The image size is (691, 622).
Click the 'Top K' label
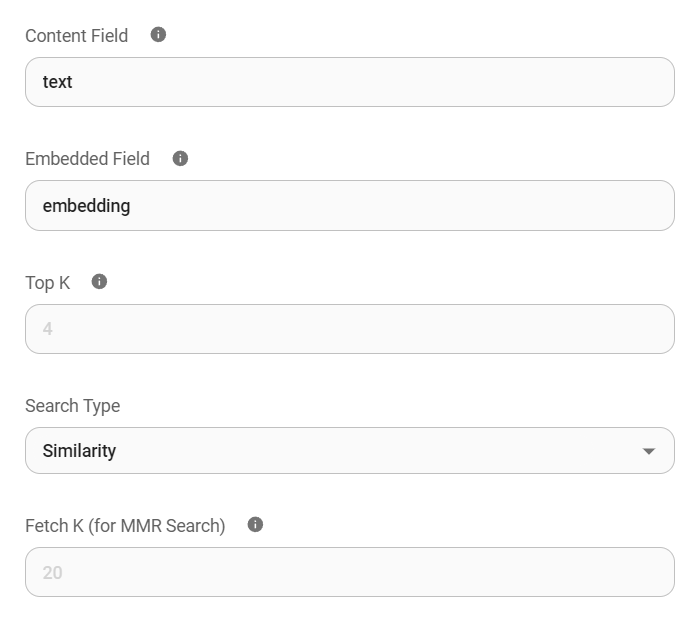48,283
